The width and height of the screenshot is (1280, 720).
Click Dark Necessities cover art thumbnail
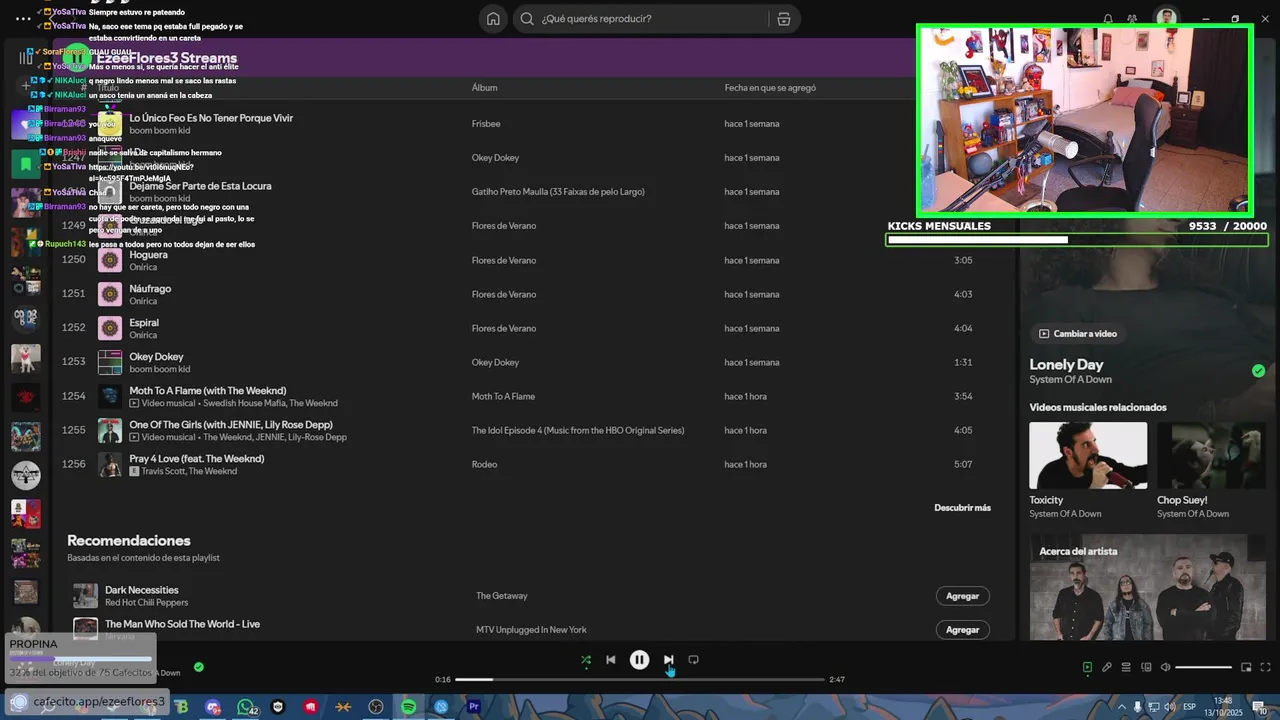86,596
